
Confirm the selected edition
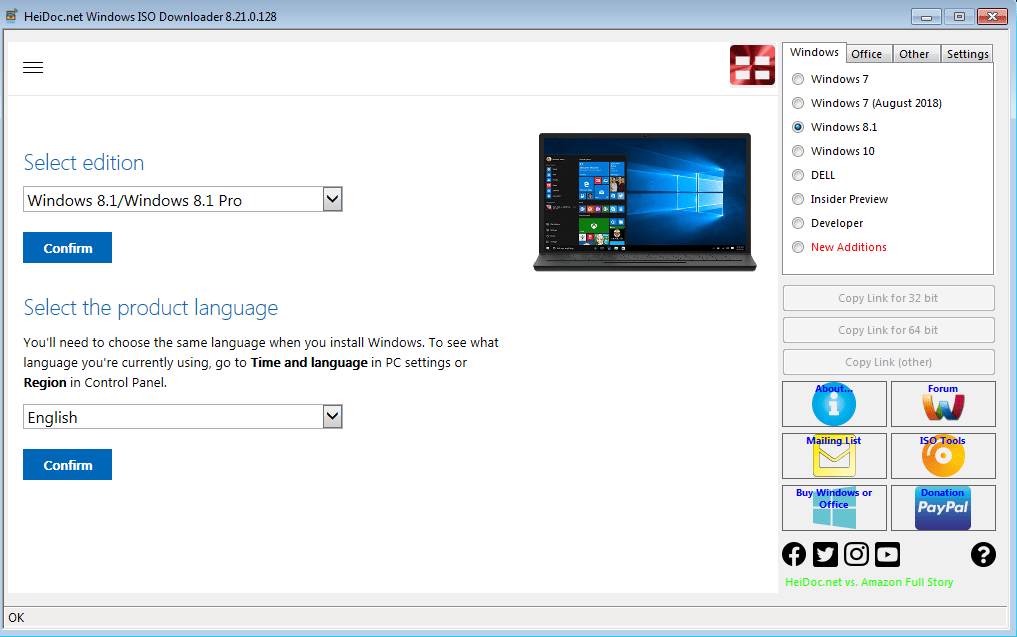tap(67, 248)
